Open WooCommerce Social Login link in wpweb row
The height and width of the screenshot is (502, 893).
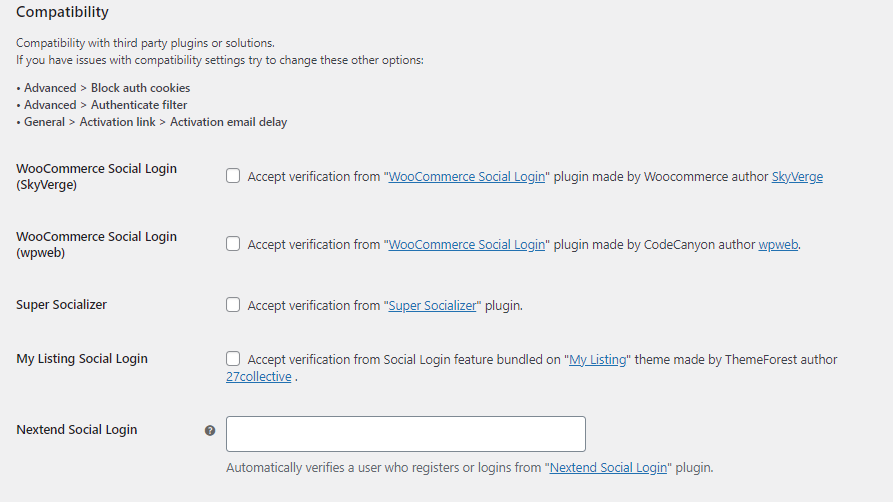coord(466,244)
